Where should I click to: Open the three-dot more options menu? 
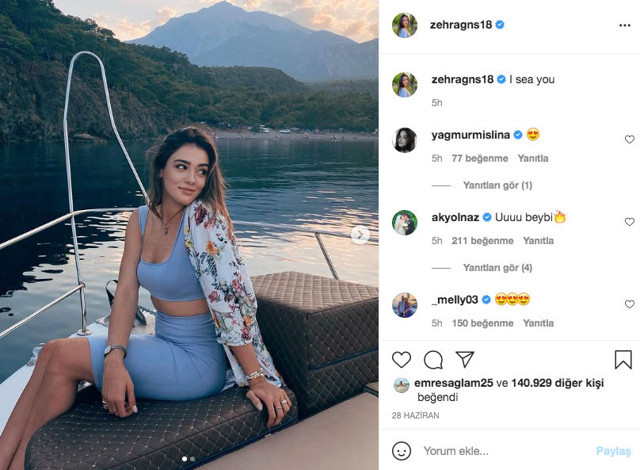(624, 25)
